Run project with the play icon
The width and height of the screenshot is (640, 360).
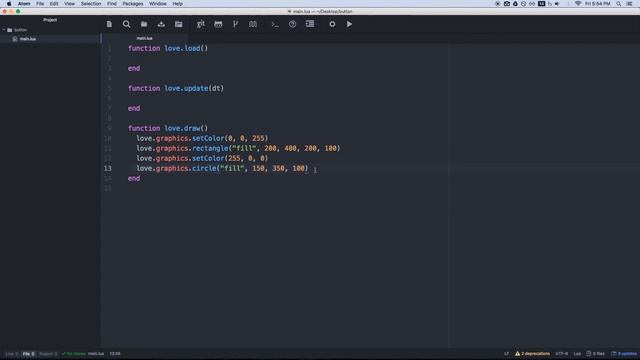349,24
